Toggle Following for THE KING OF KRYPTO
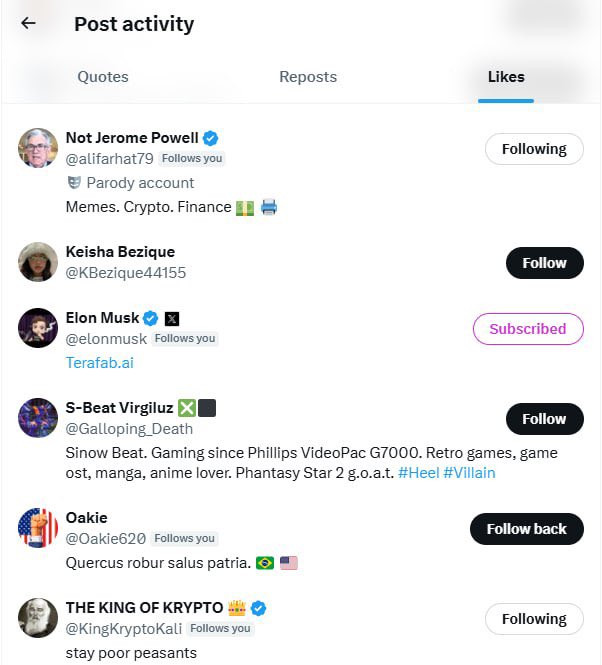This screenshot has height=665, width=602. (534, 619)
